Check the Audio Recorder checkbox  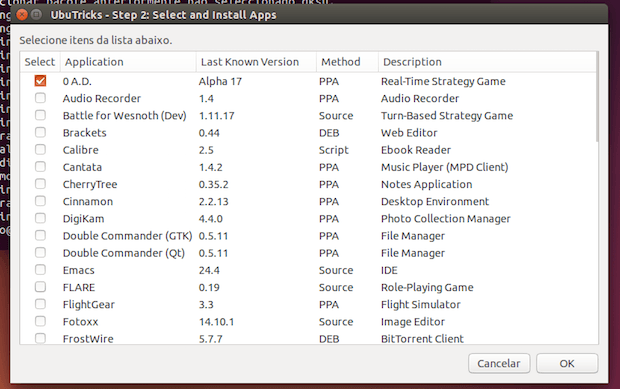click(x=40, y=98)
